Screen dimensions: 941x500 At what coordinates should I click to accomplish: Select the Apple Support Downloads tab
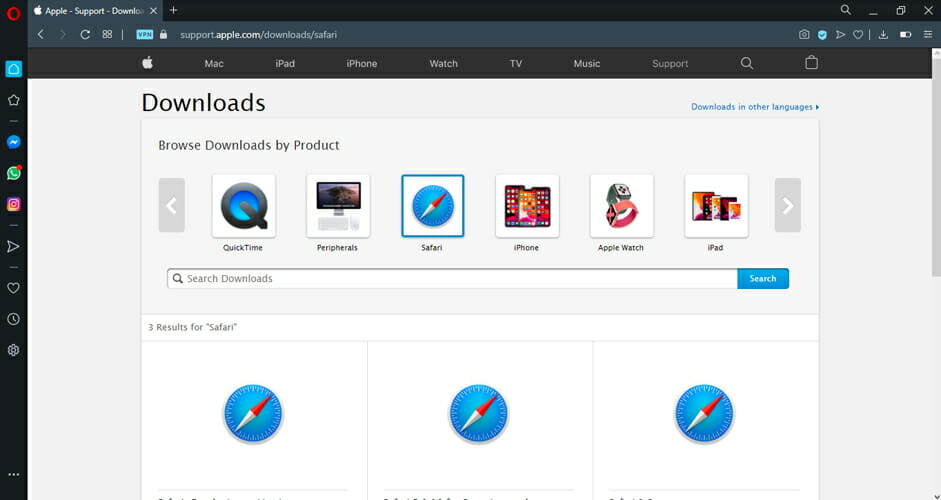(95, 11)
